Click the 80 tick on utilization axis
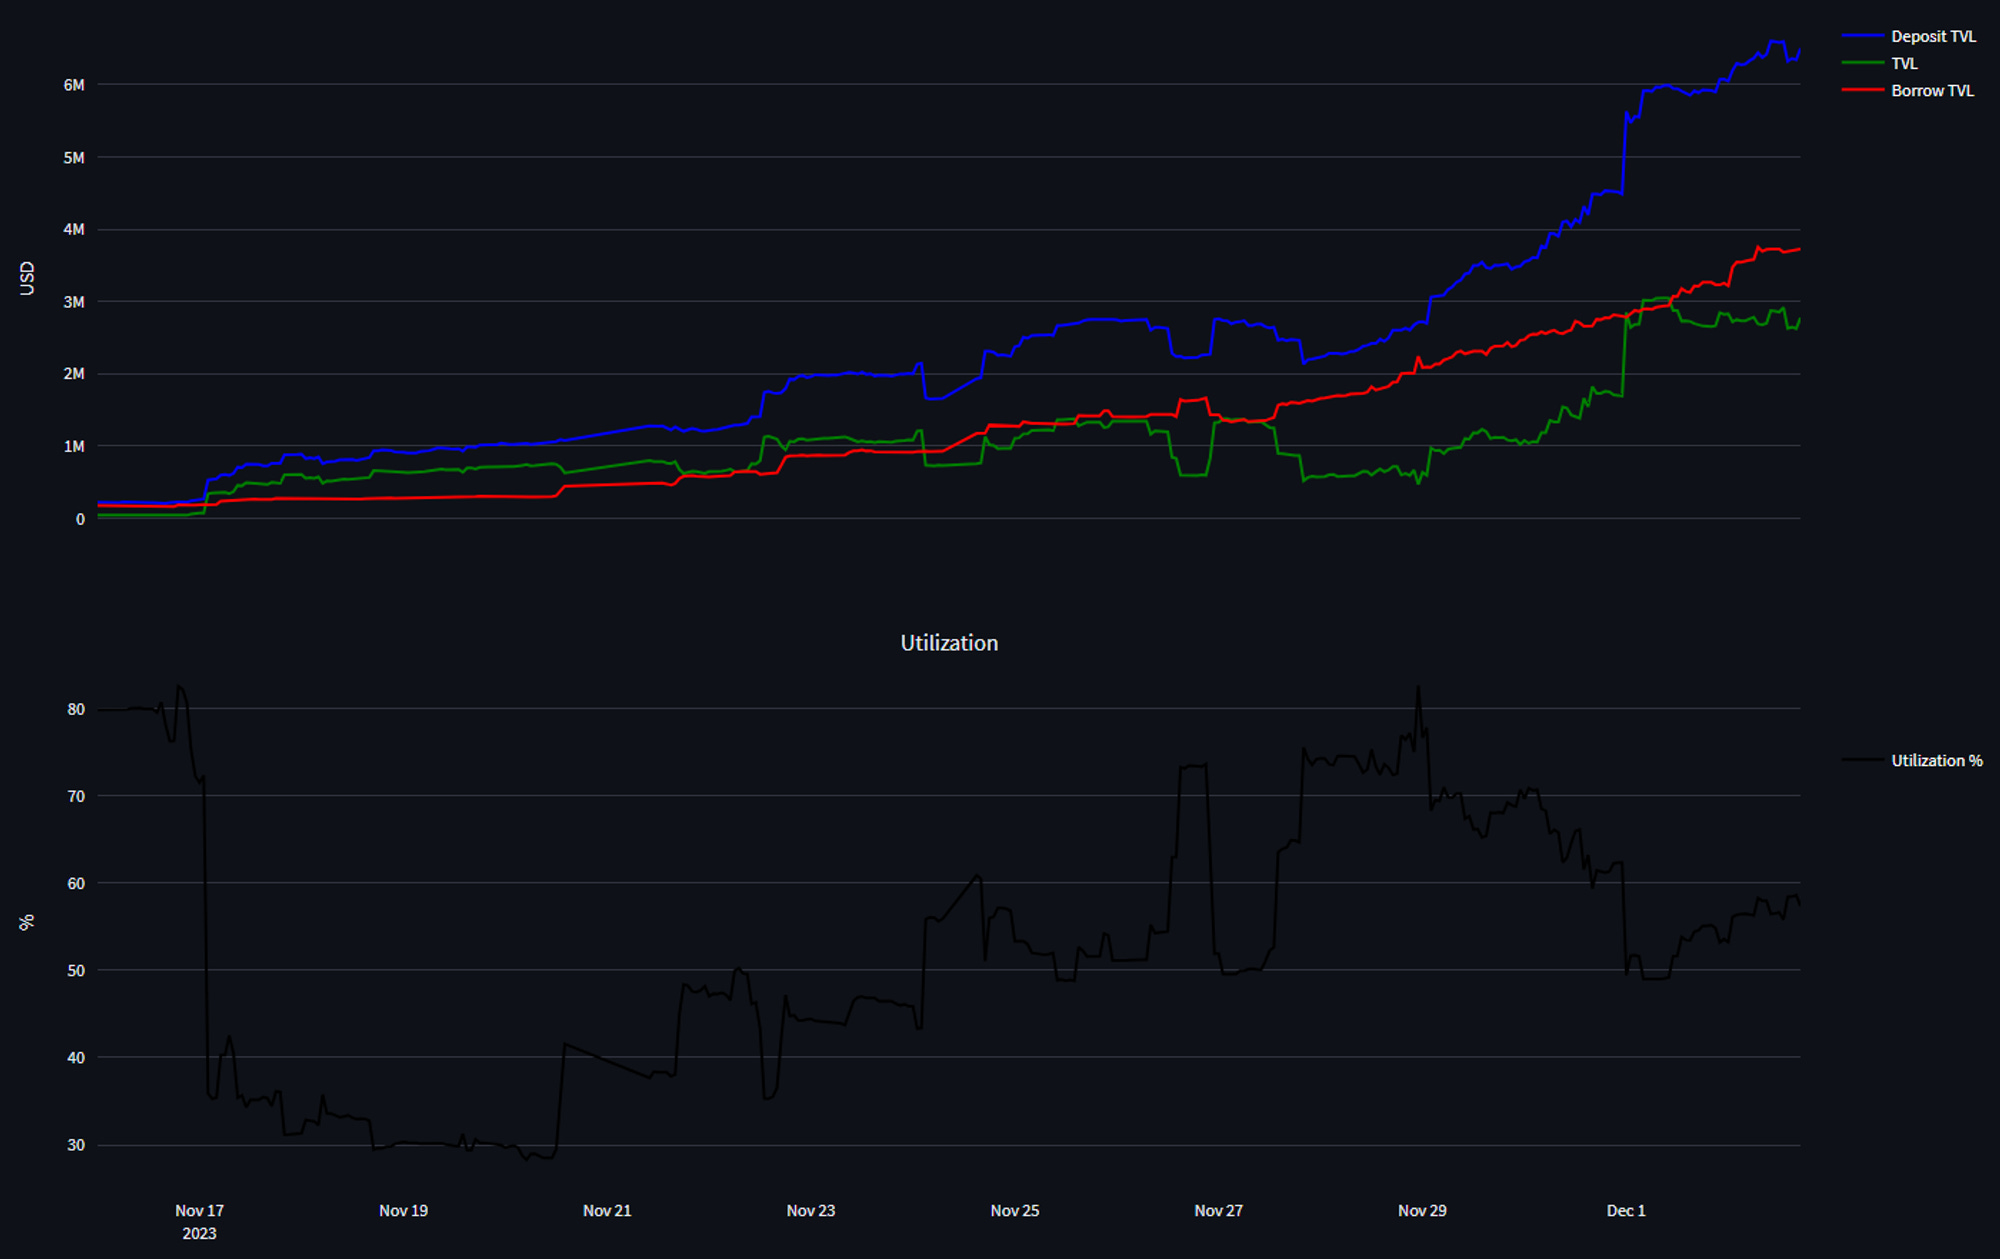Screen dimensions: 2000x1259 [76, 709]
